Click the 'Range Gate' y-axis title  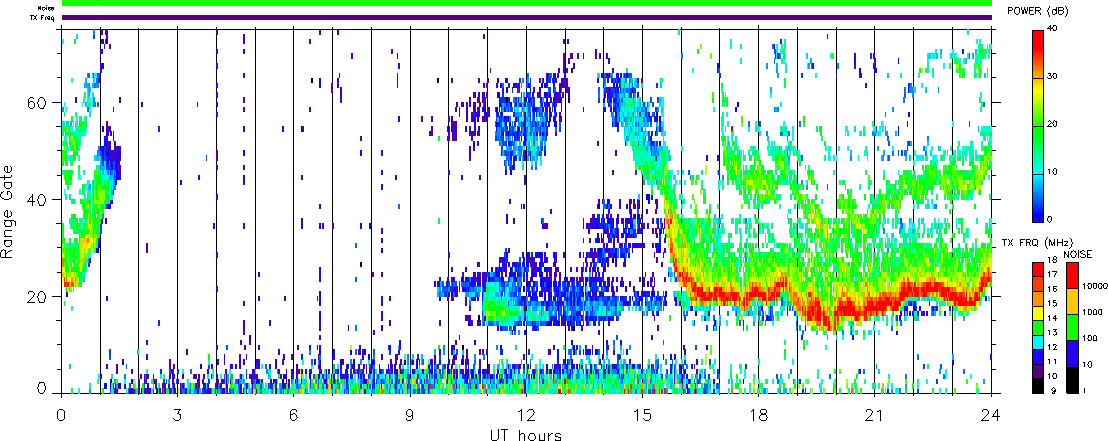tap(8, 212)
